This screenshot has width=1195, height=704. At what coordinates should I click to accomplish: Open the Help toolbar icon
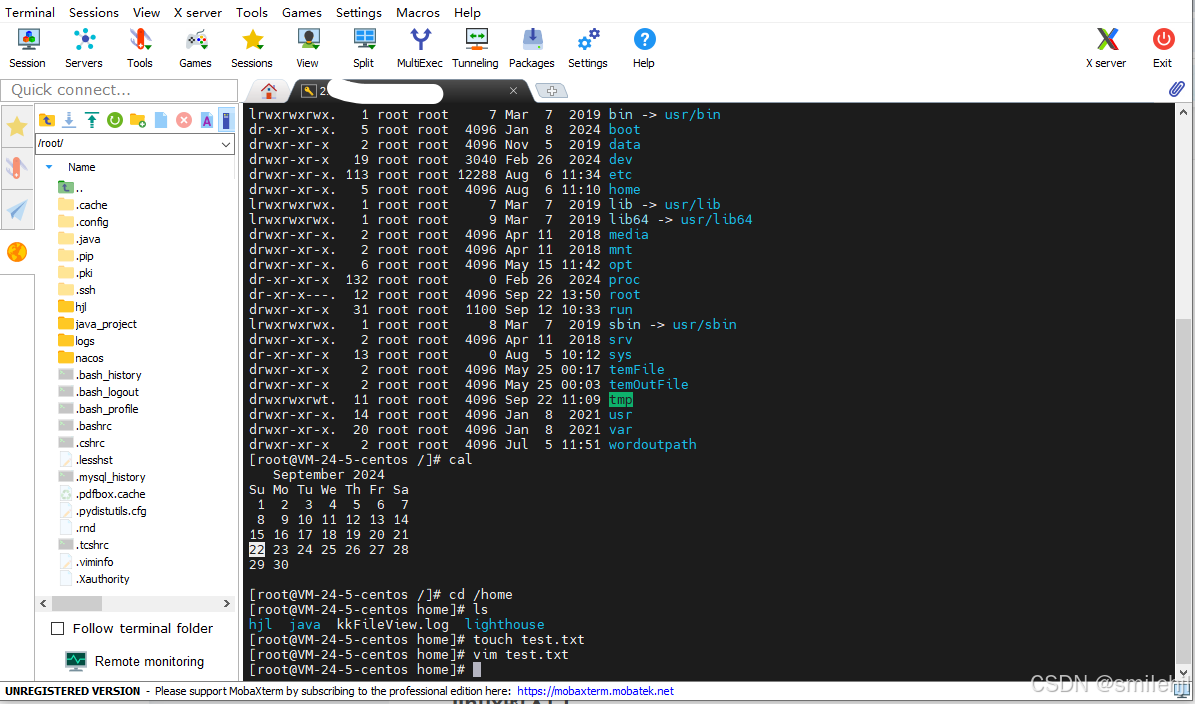(644, 49)
